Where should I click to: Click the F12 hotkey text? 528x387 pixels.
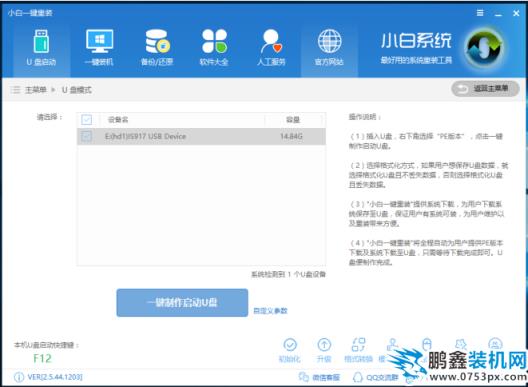42,358
